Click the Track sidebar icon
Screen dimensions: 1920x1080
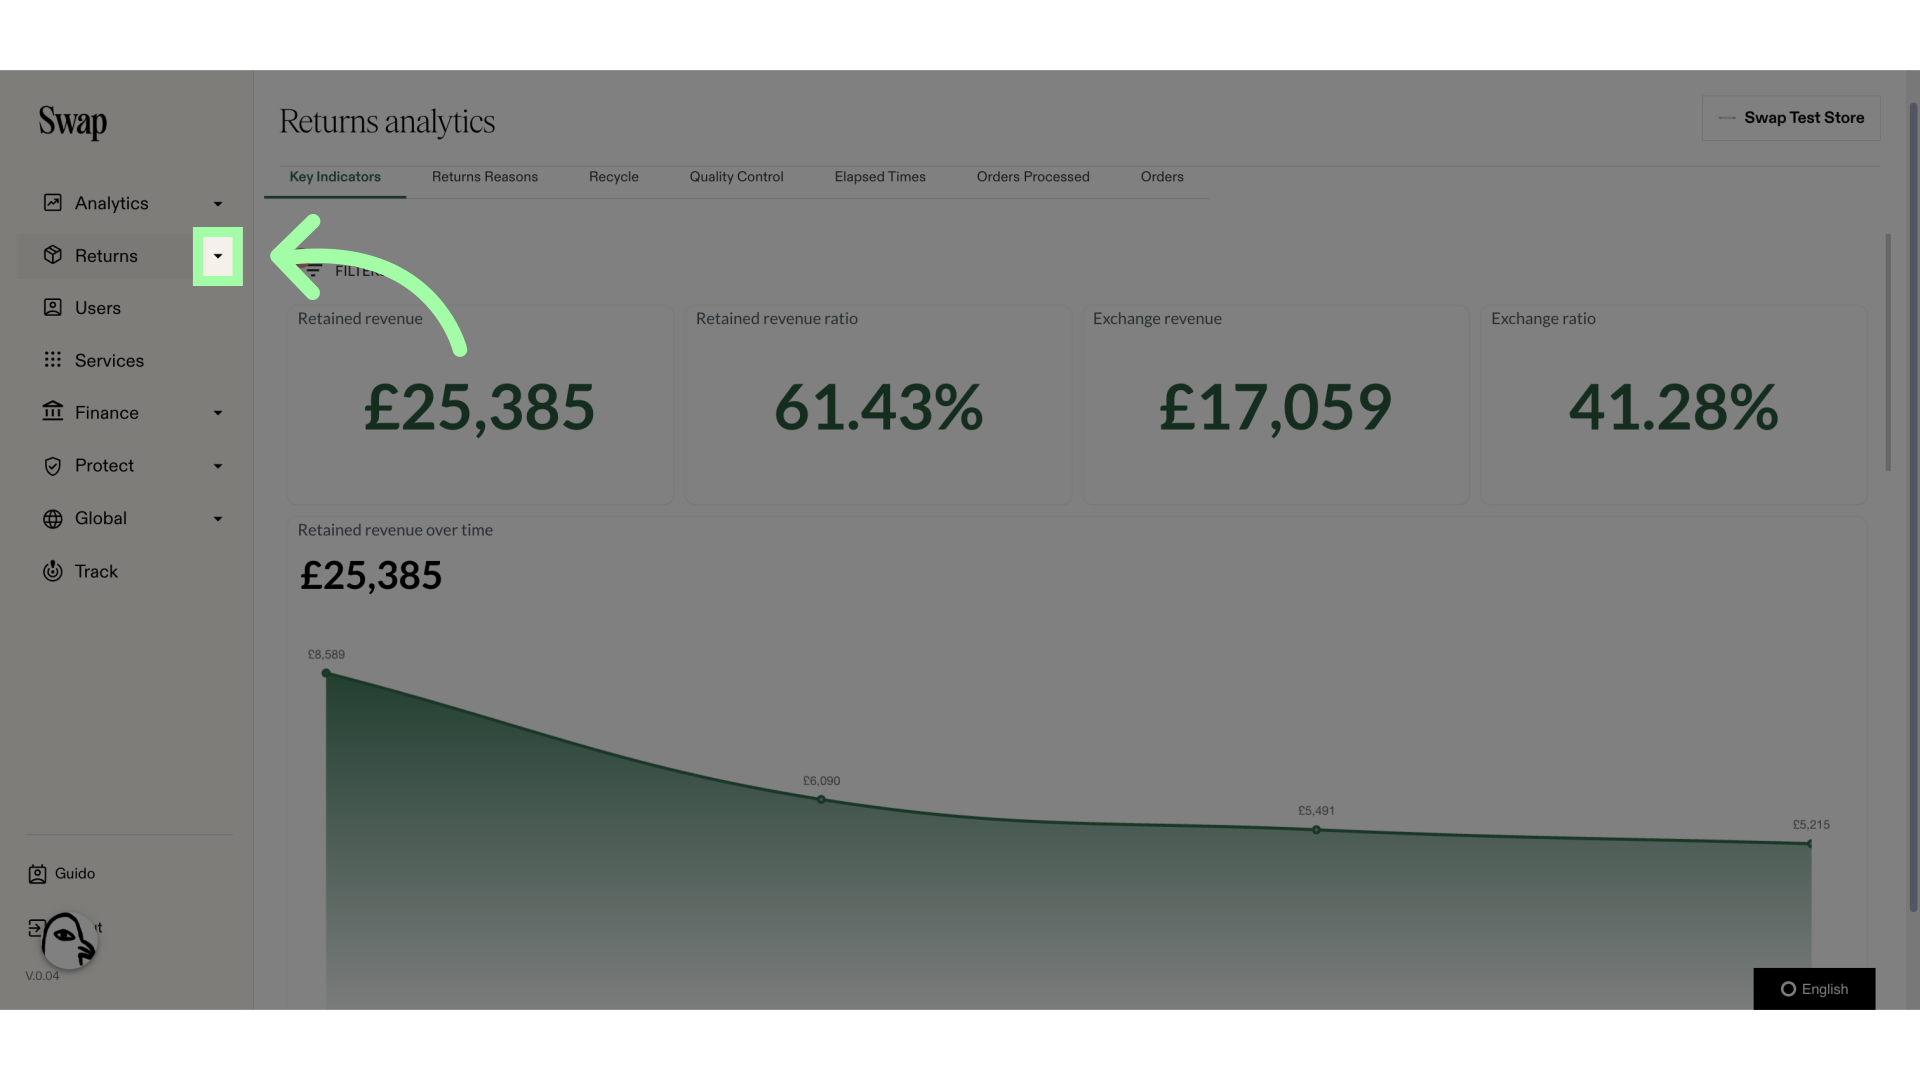51,572
